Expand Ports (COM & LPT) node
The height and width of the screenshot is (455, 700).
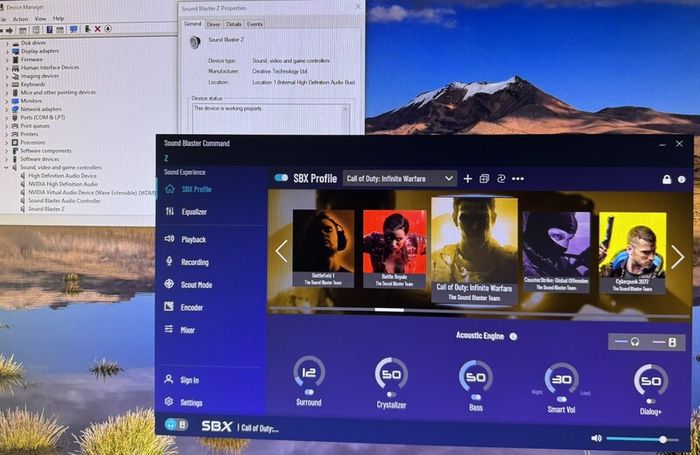[6, 118]
